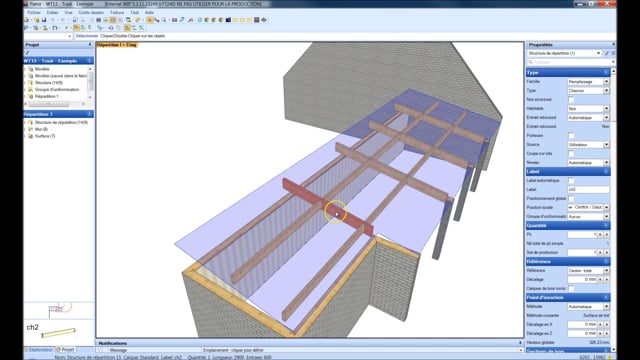Collapse the Quantité properties section
Image resolution: width=640 pixels, height=360 pixels.
[x=606, y=226]
